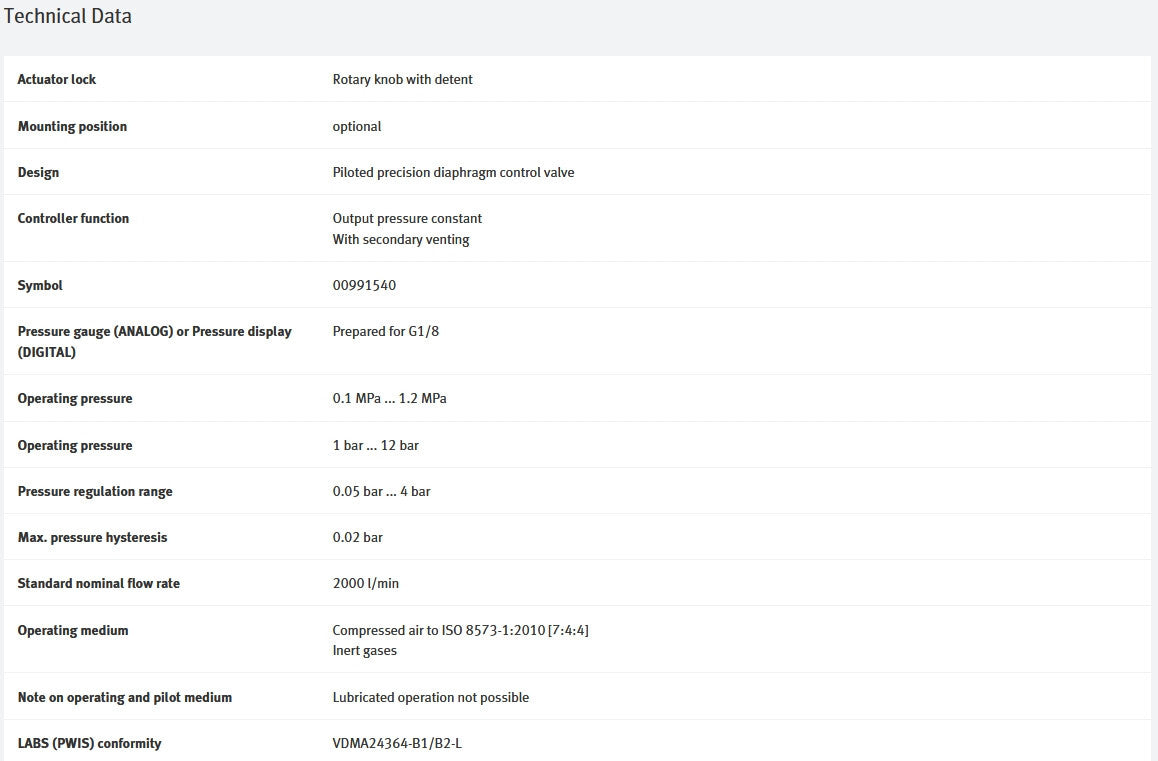Click the 'Design' row label
1158x761 pixels.
(38, 172)
